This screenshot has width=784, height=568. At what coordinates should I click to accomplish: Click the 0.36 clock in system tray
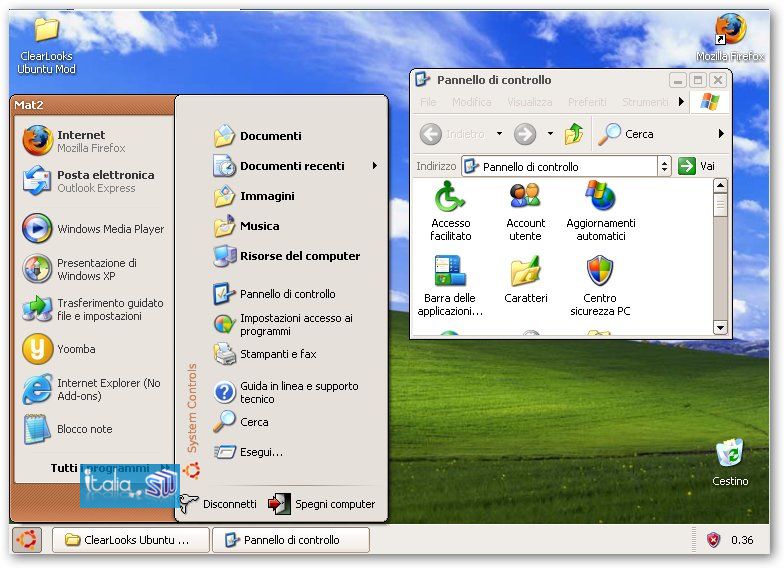point(742,540)
